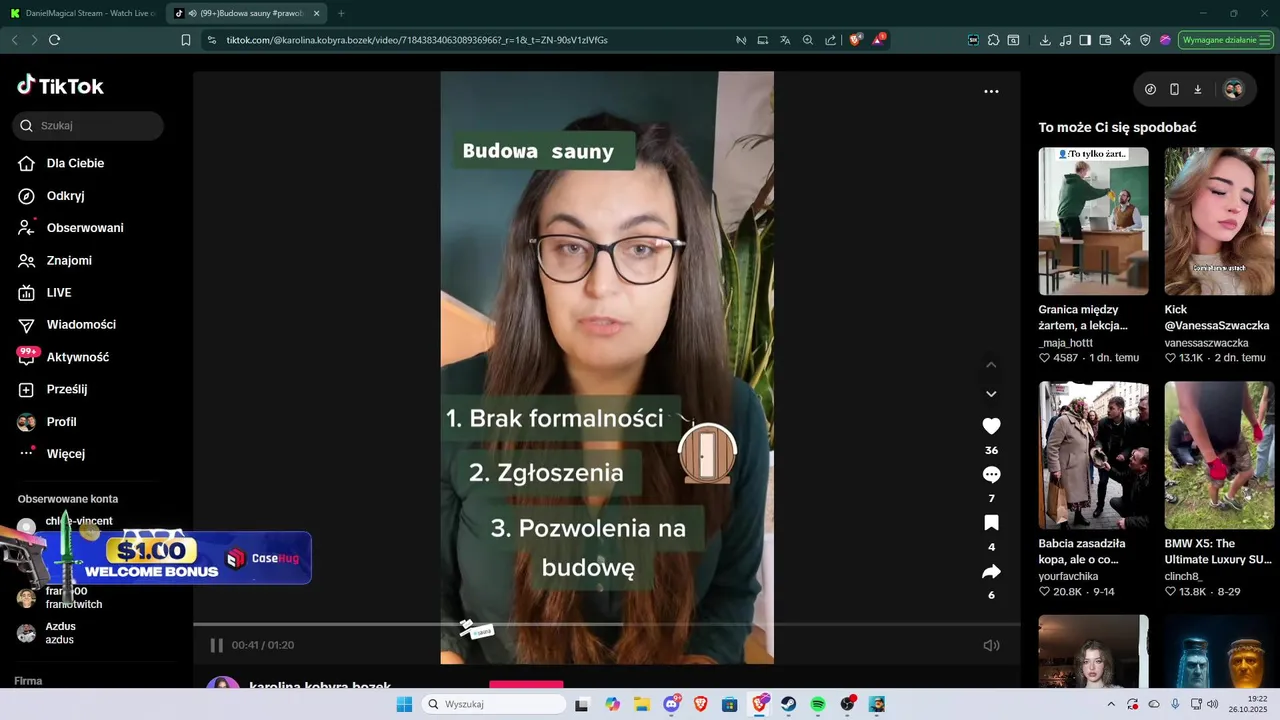Click vanessaszwaczka username

pos(1206,343)
